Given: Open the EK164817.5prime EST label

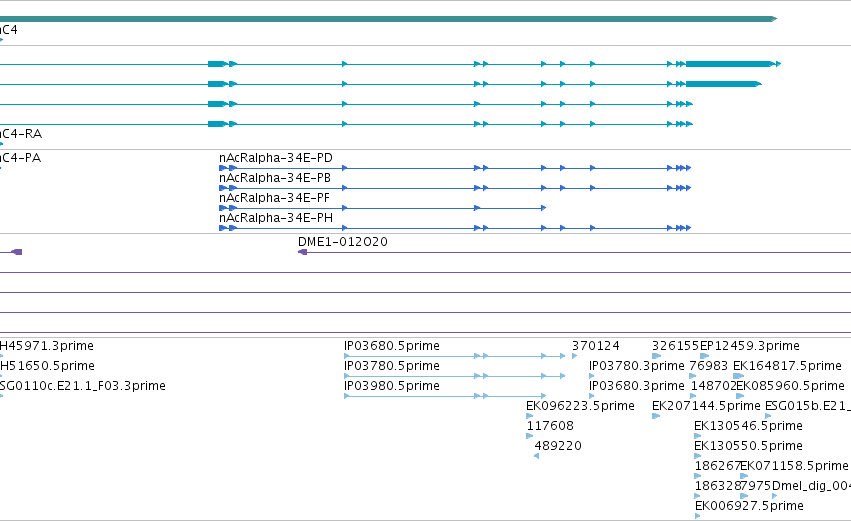Looking at the screenshot, I should point(788,366).
